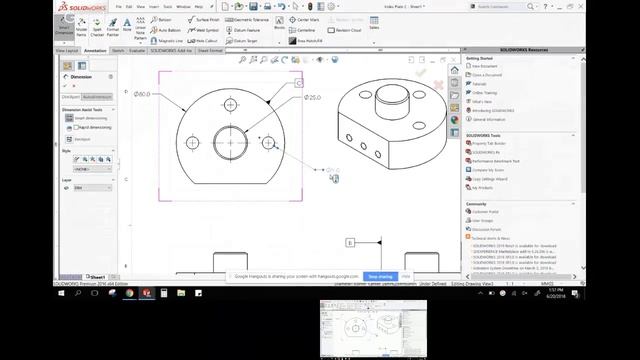Collapse the Getting Started section
The width and height of the screenshot is (640, 360).
[573, 58]
